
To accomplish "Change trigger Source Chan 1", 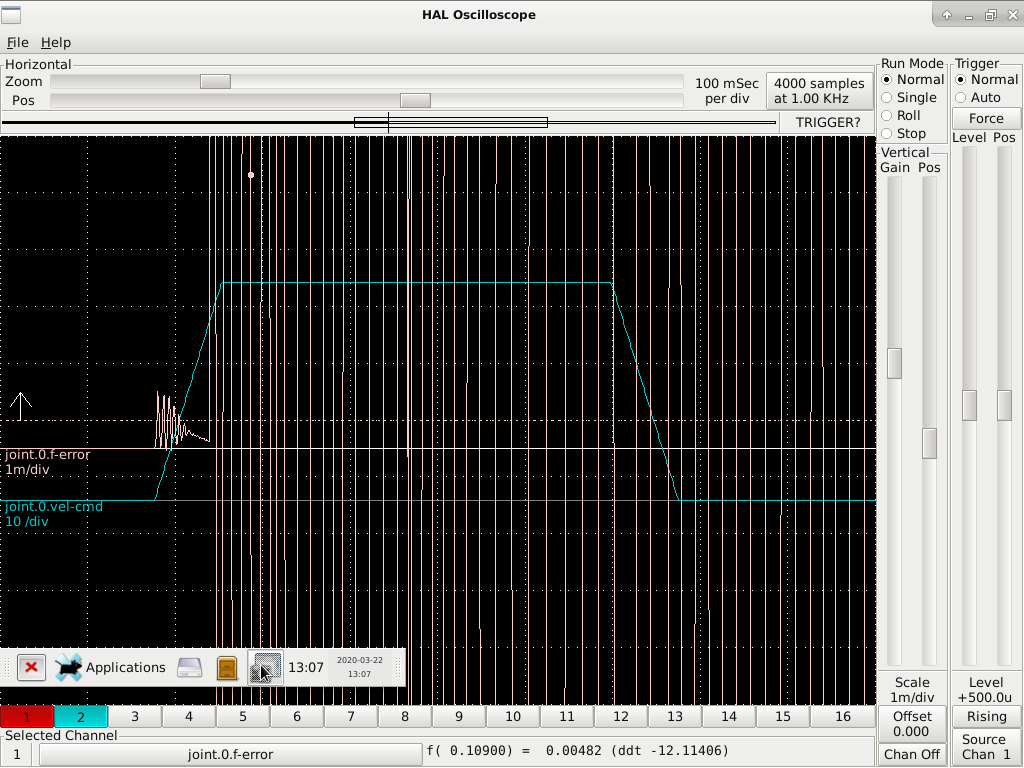I will [986, 747].
